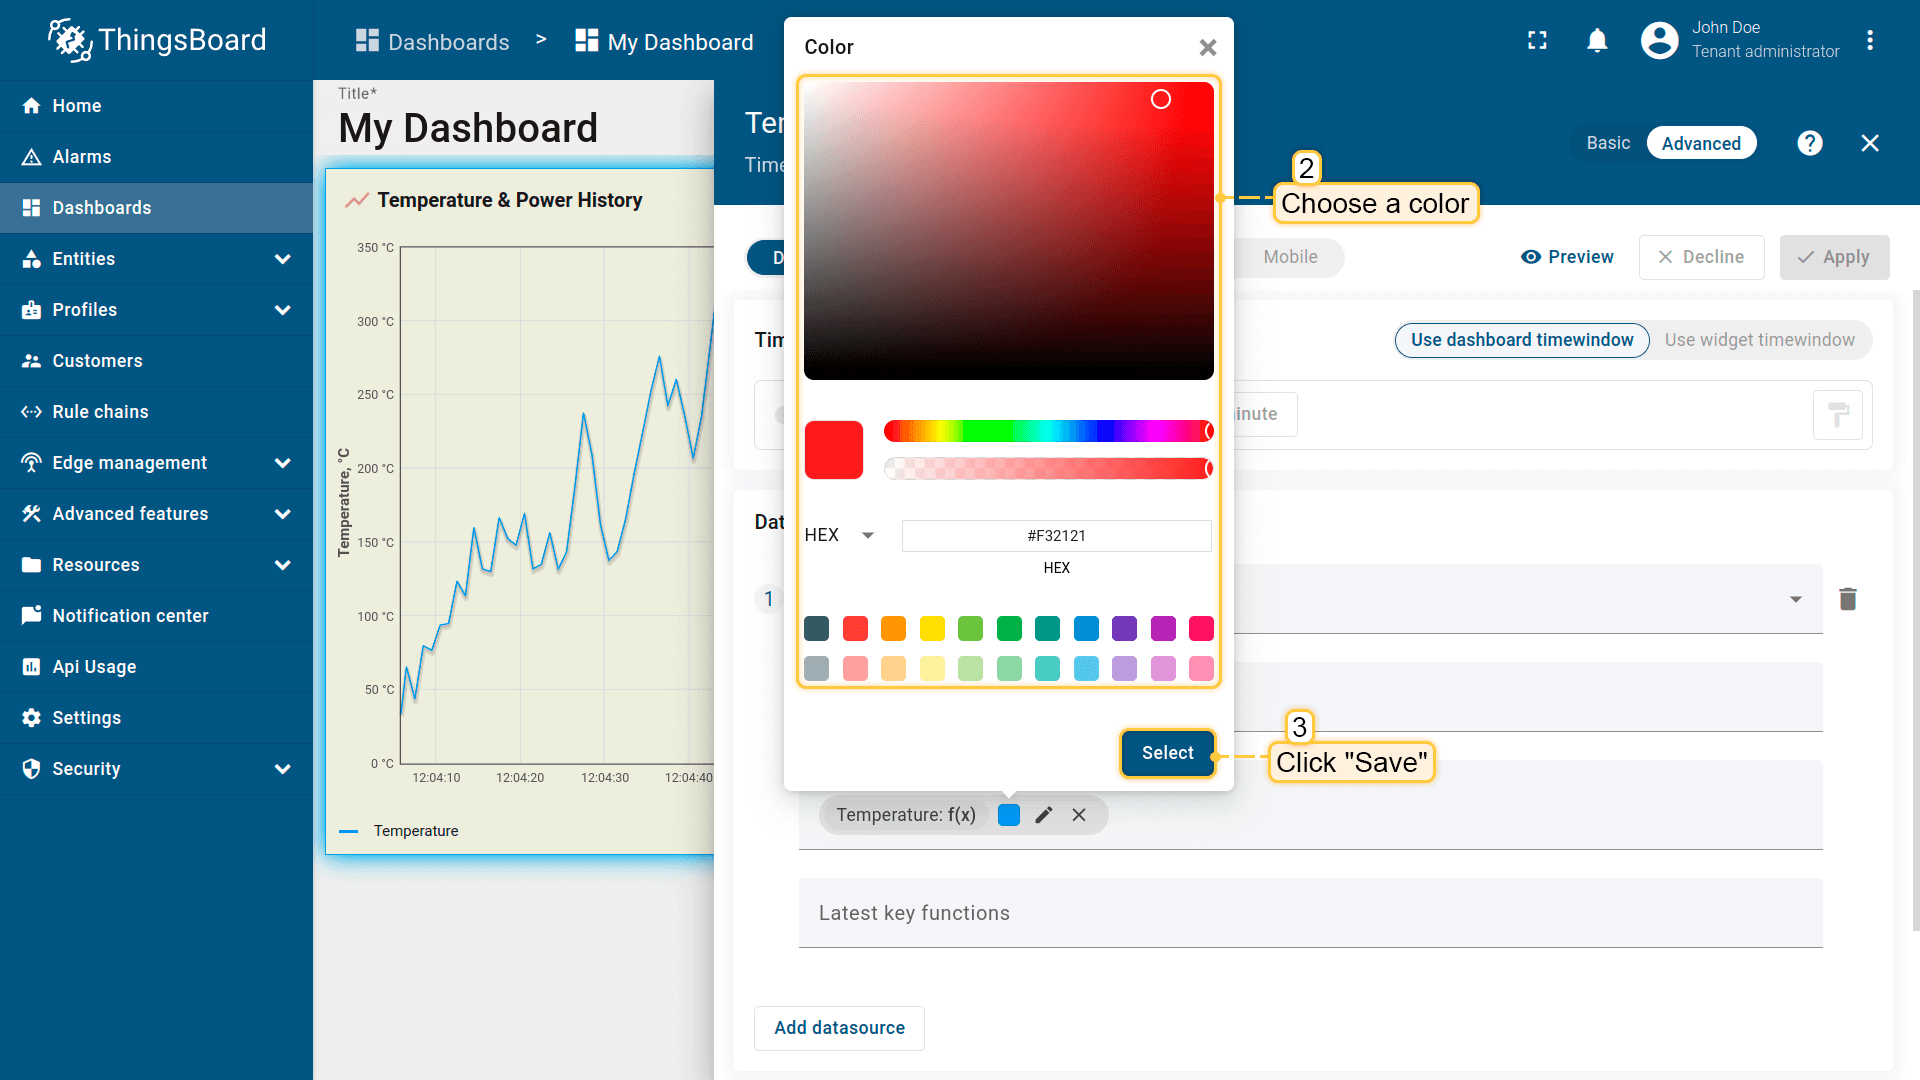This screenshot has width=1920, height=1080.
Task: Switch to the Mobile tab
Action: pyautogui.click(x=1289, y=257)
